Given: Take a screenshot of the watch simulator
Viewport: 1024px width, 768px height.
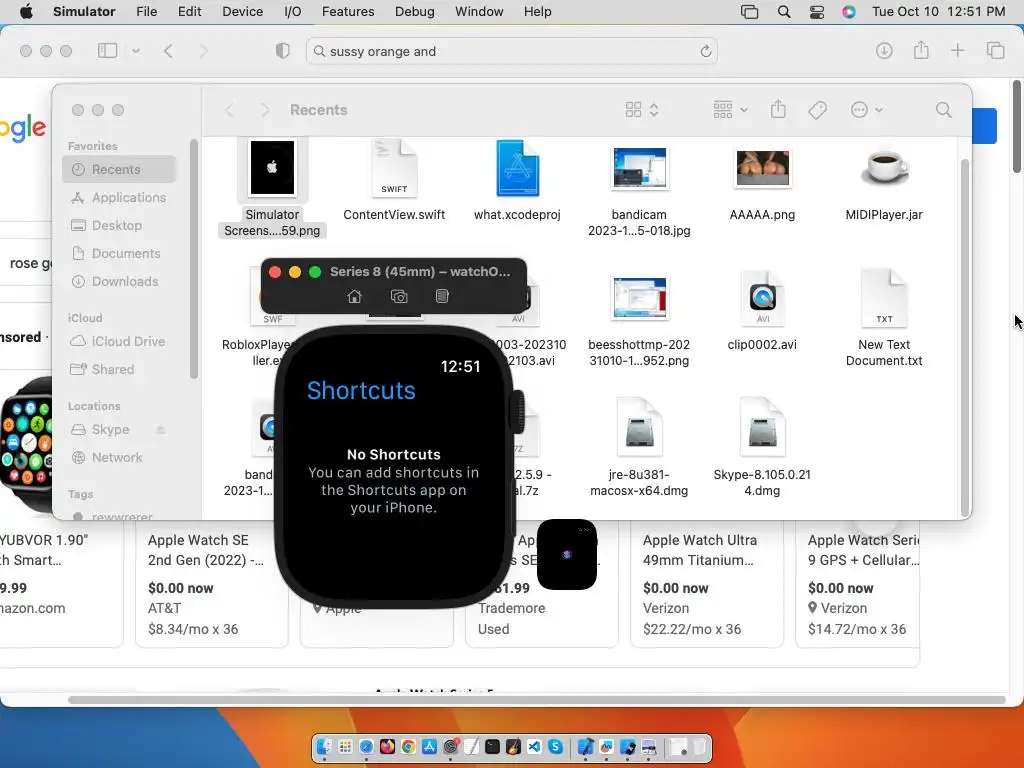Looking at the screenshot, I should 399,296.
